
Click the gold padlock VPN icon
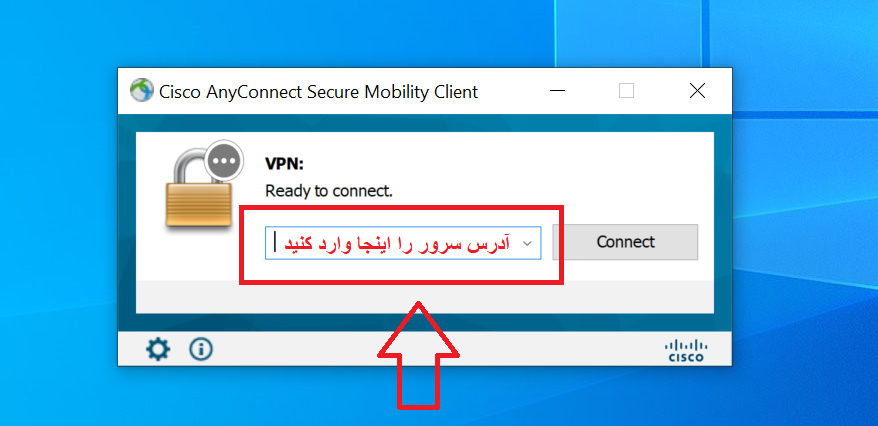tap(199, 190)
